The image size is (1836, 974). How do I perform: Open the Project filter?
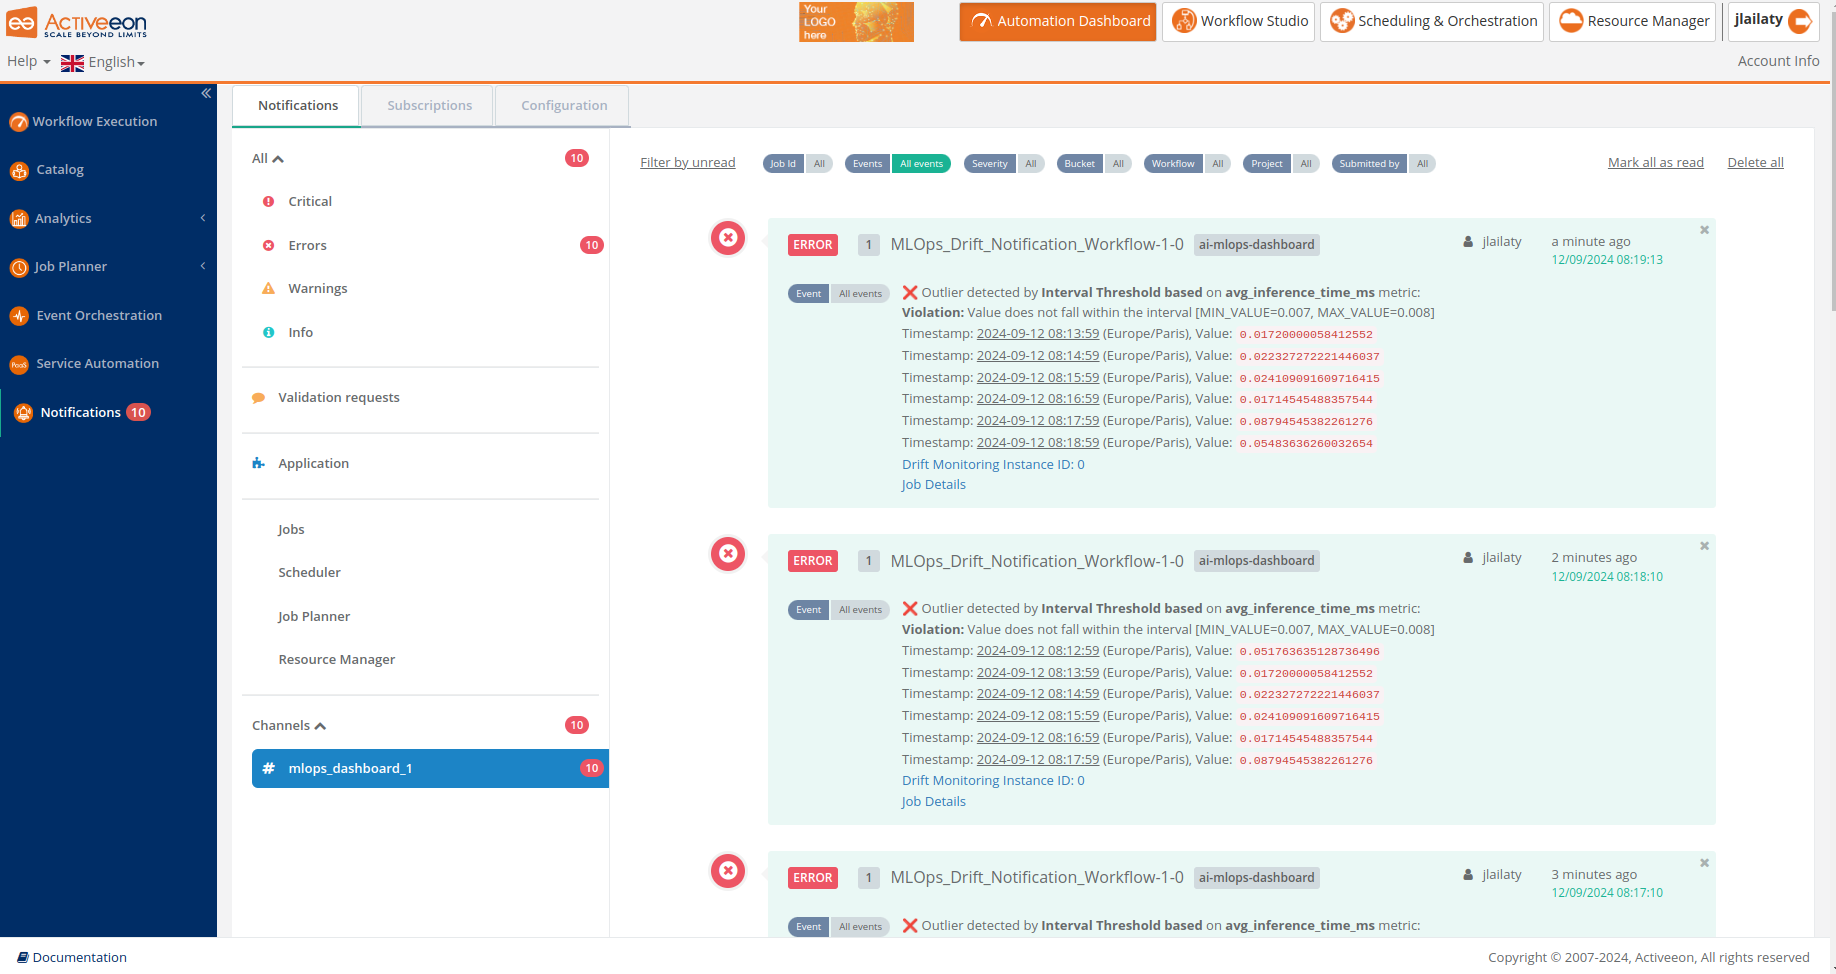[1281, 164]
